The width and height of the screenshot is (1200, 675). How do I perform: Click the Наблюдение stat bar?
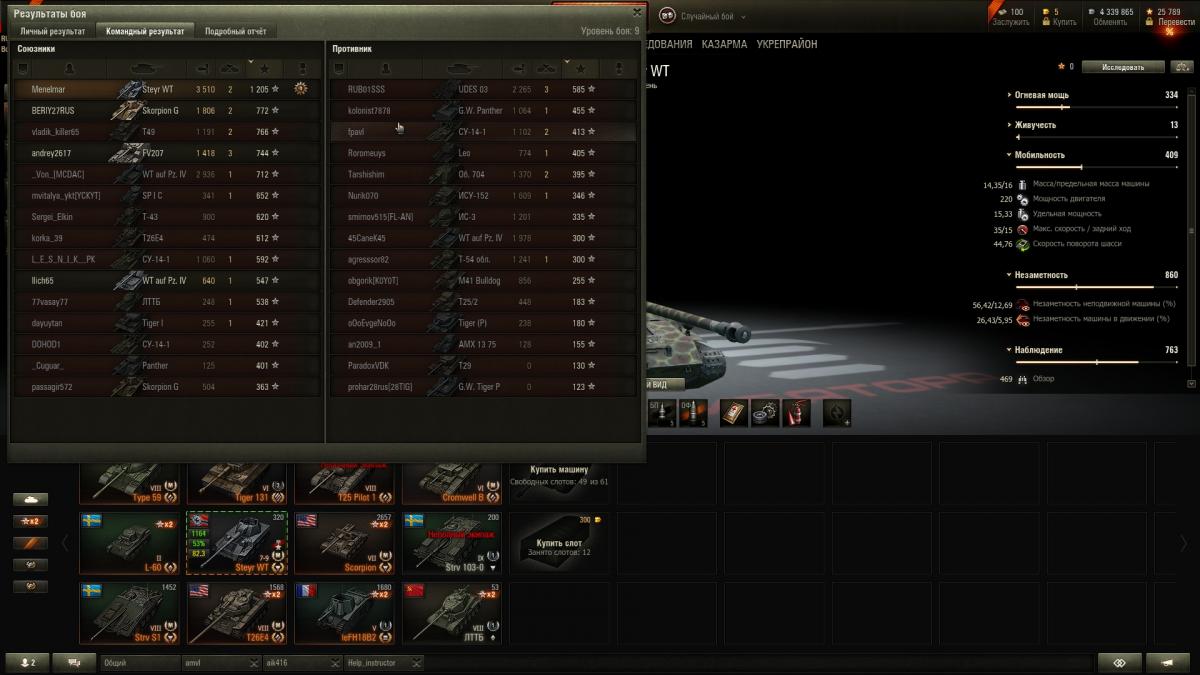(1097, 361)
